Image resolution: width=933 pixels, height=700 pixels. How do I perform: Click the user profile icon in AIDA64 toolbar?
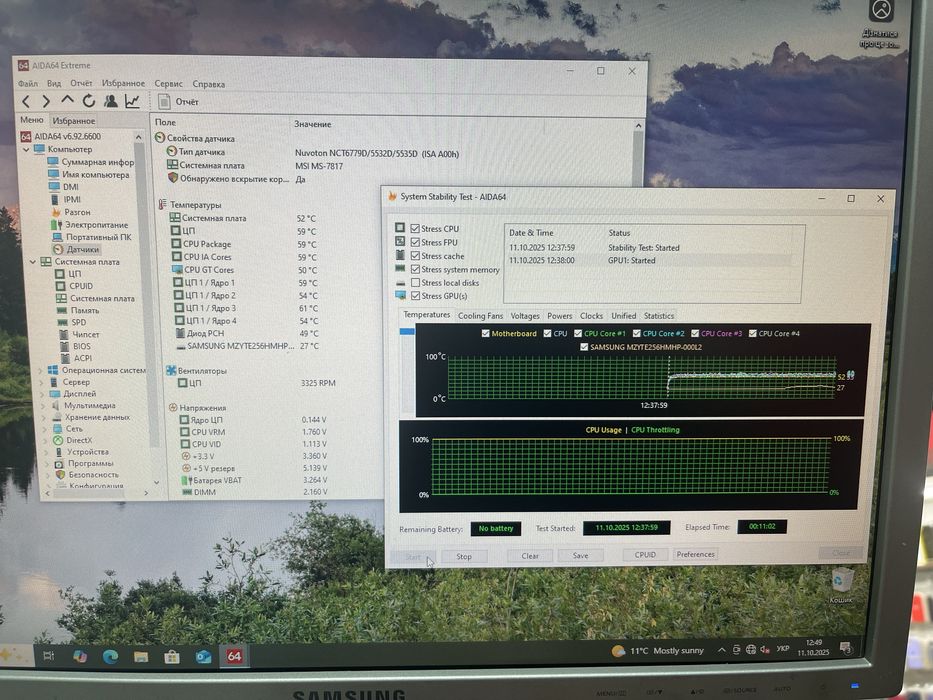111,101
